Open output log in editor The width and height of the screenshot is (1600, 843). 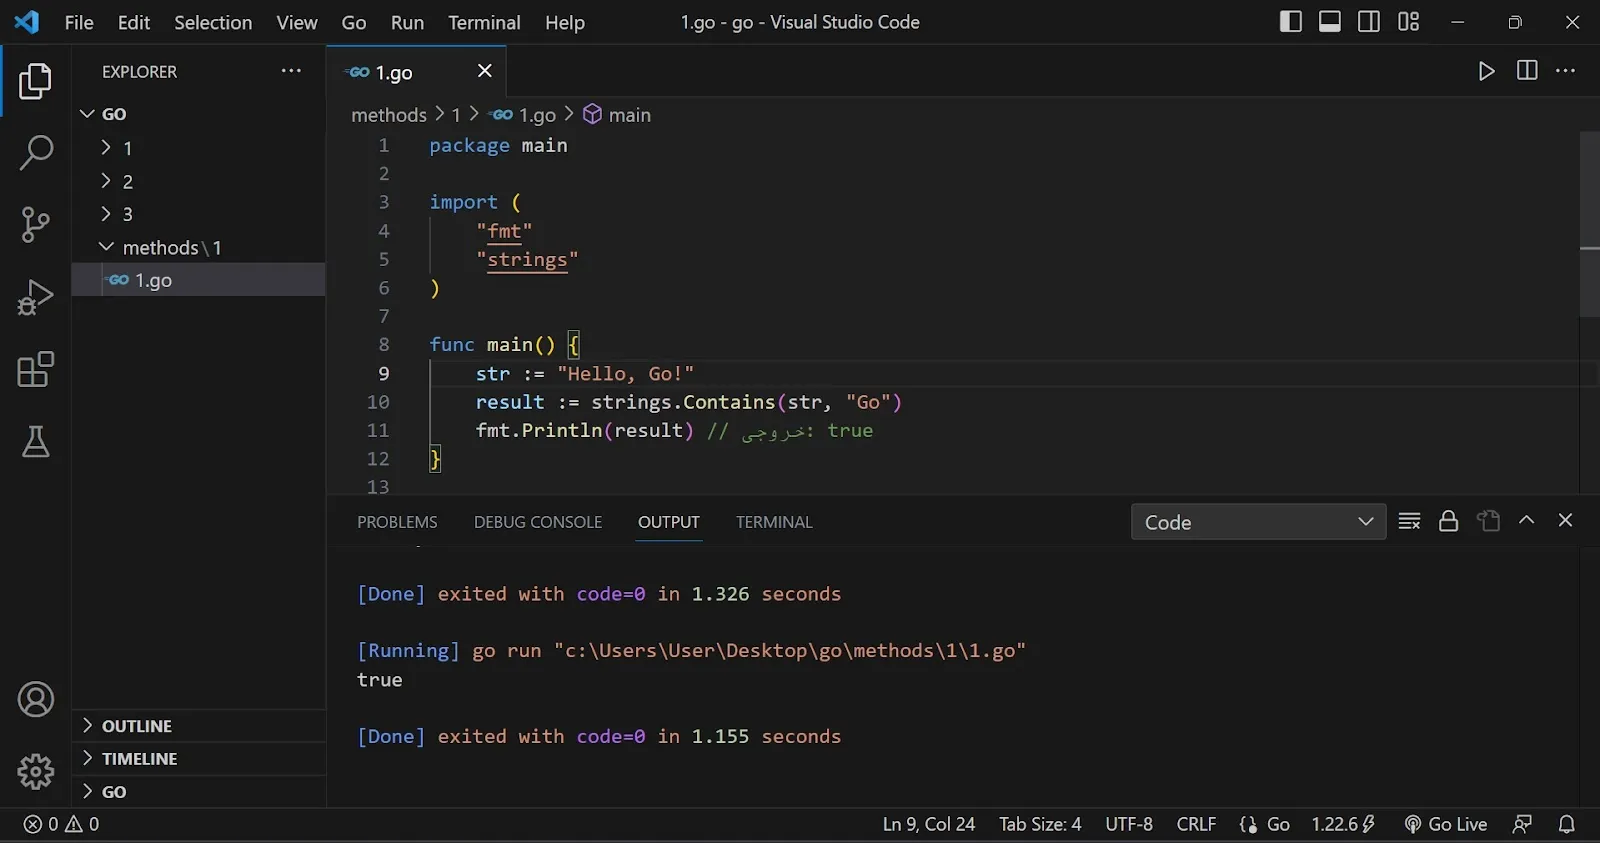tap(1488, 521)
